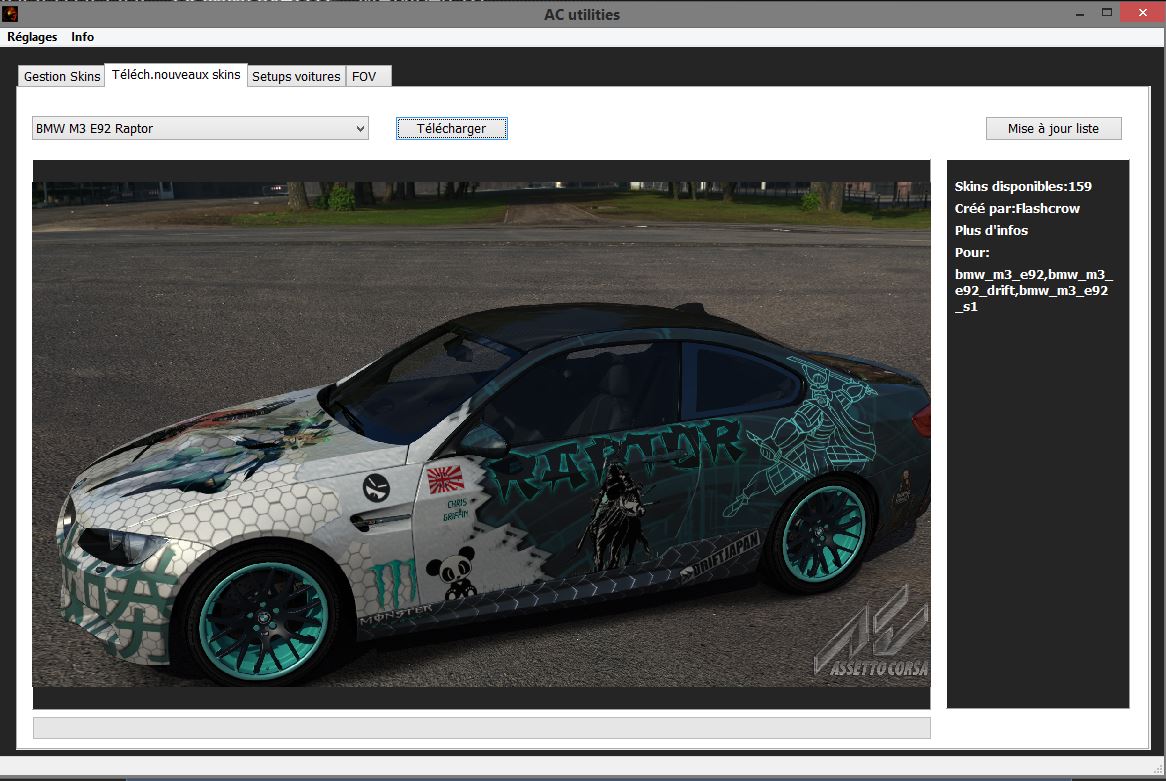The width and height of the screenshot is (1166, 781).
Task: Click the Plus d'infos link
Action: [x=991, y=231]
